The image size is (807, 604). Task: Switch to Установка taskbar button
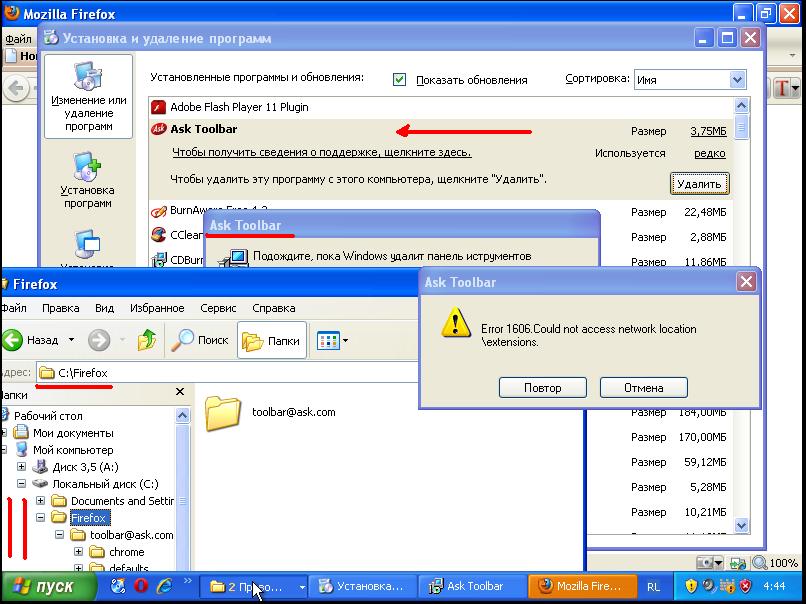coord(363,587)
